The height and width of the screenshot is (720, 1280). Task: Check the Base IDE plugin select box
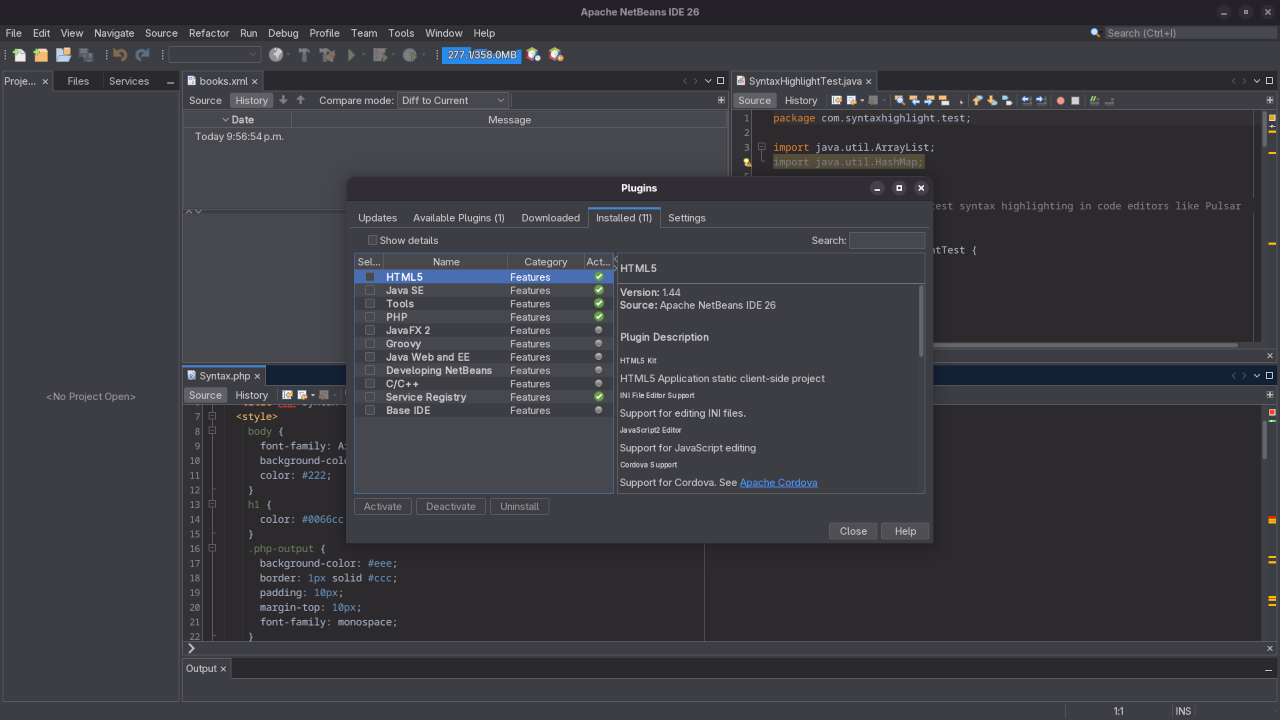(x=370, y=410)
